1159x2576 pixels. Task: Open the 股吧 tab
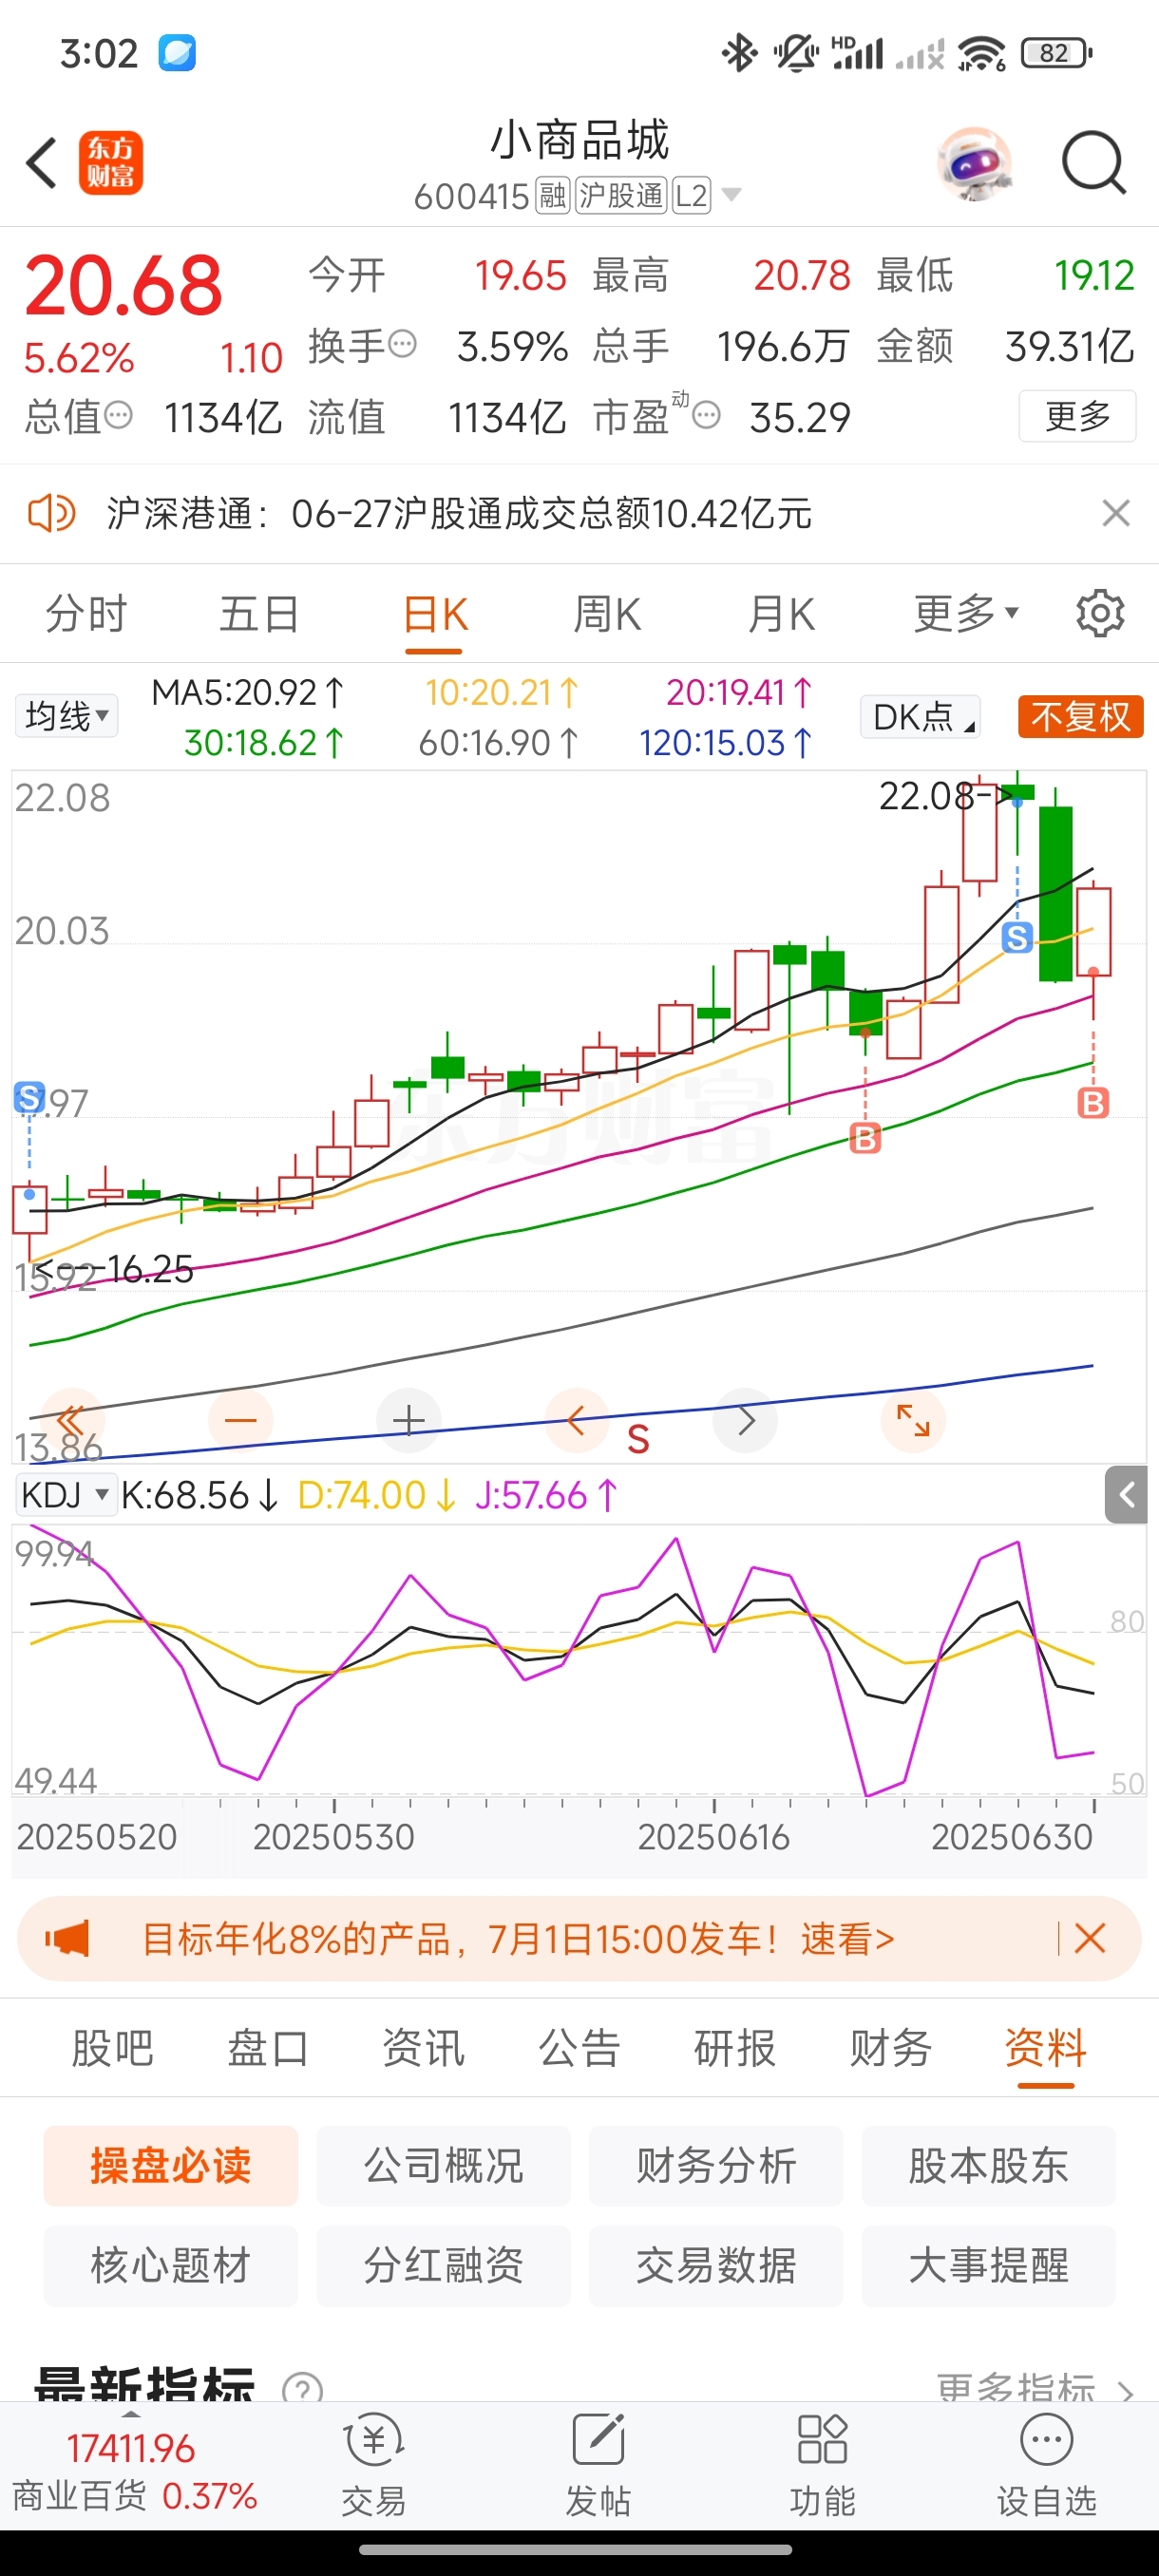pyautogui.click(x=112, y=2048)
